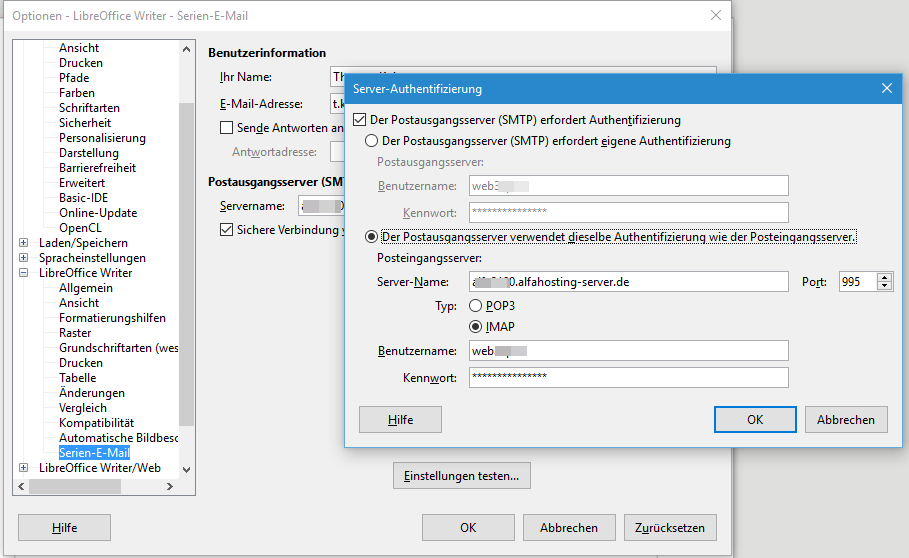This screenshot has height=558, width=909.
Task: Open Hilfe in Optionen dialog
Action: [64, 528]
